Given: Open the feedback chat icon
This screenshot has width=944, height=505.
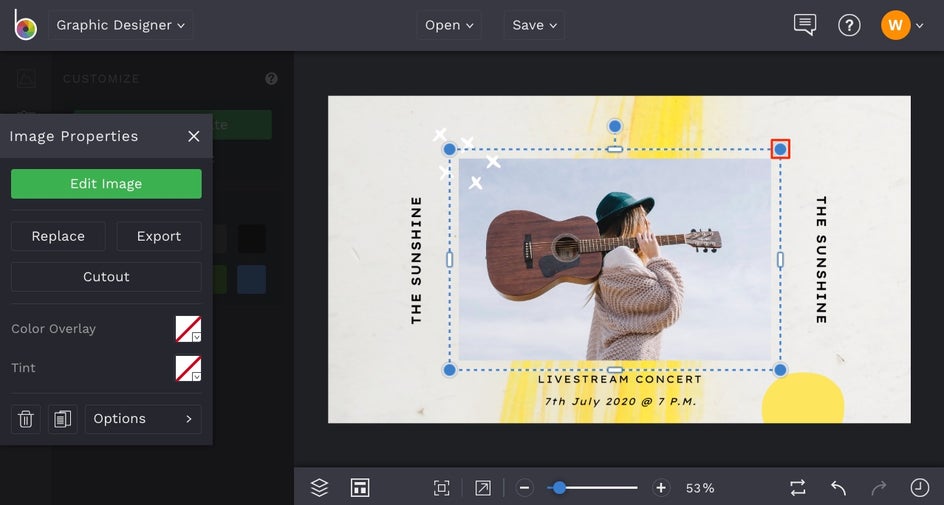Looking at the screenshot, I should click(x=805, y=25).
